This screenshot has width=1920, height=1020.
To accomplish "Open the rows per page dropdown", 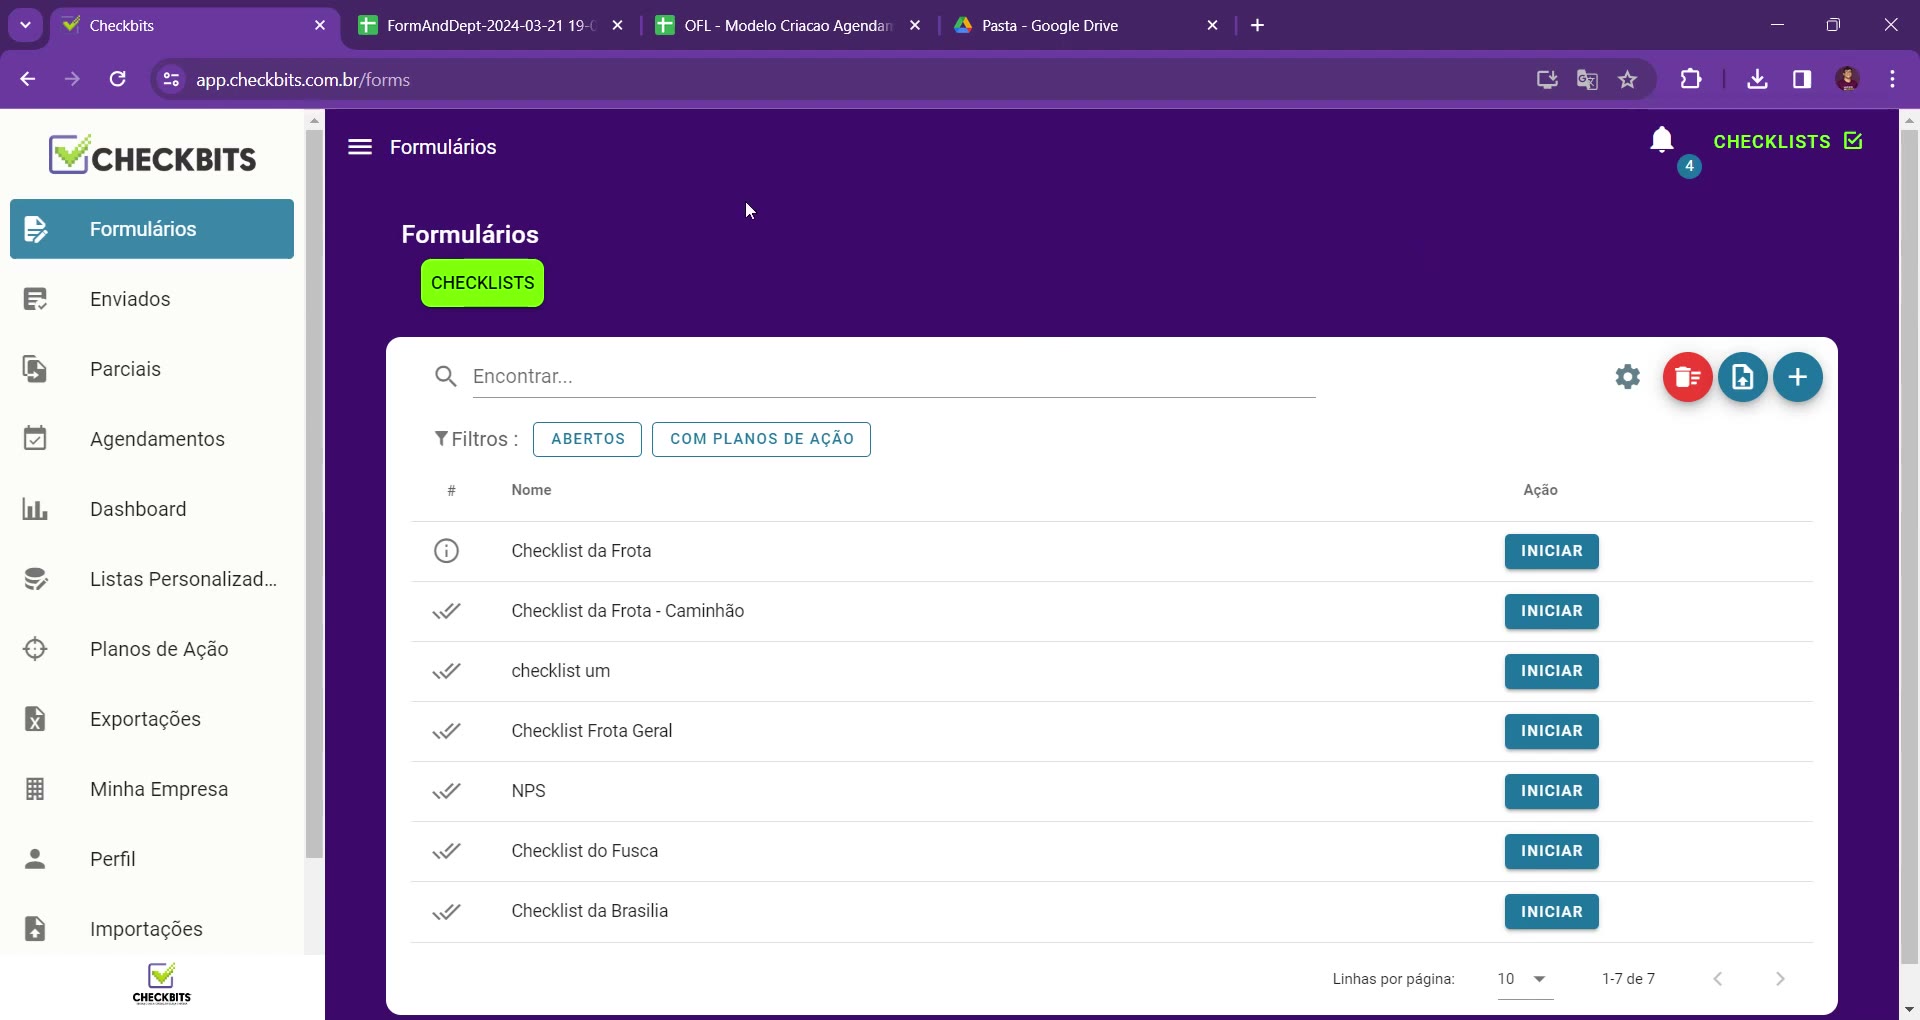I will pos(1525,979).
